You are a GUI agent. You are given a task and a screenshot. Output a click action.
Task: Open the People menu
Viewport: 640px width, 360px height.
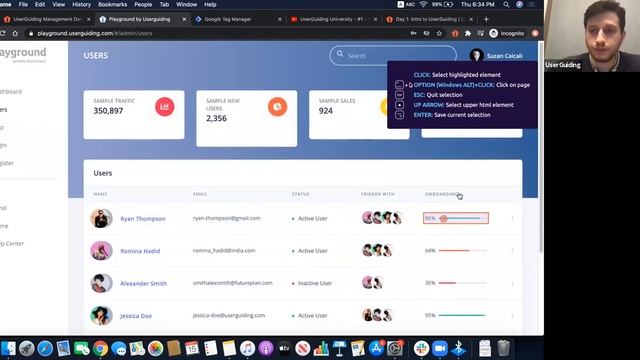point(143,4)
